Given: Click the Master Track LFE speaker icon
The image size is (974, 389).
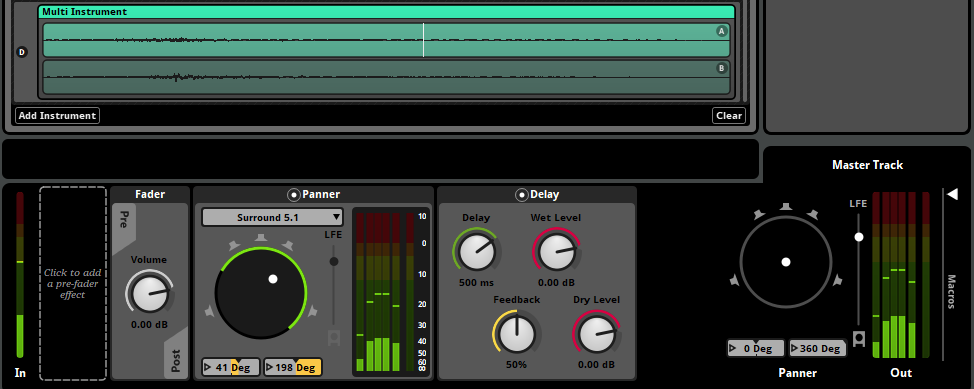Looking at the screenshot, I should click(x=860, y=339).
